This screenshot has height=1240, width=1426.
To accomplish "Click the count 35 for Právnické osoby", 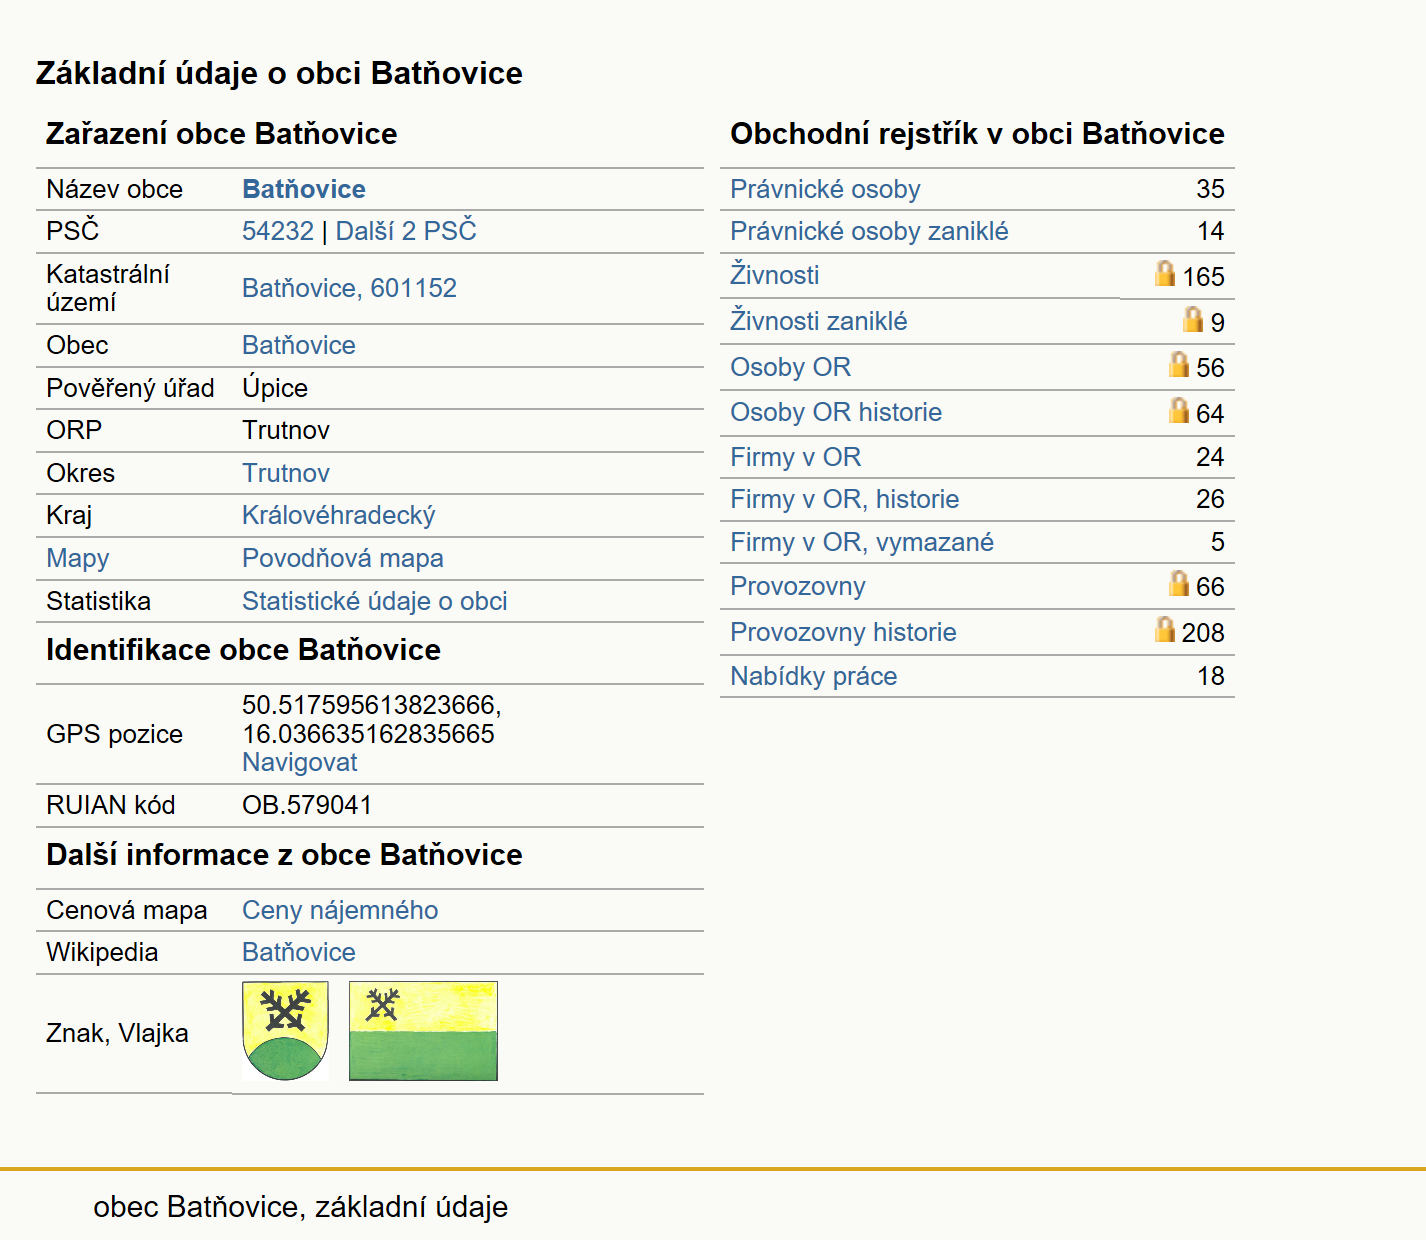I will tap(1210, 189).
